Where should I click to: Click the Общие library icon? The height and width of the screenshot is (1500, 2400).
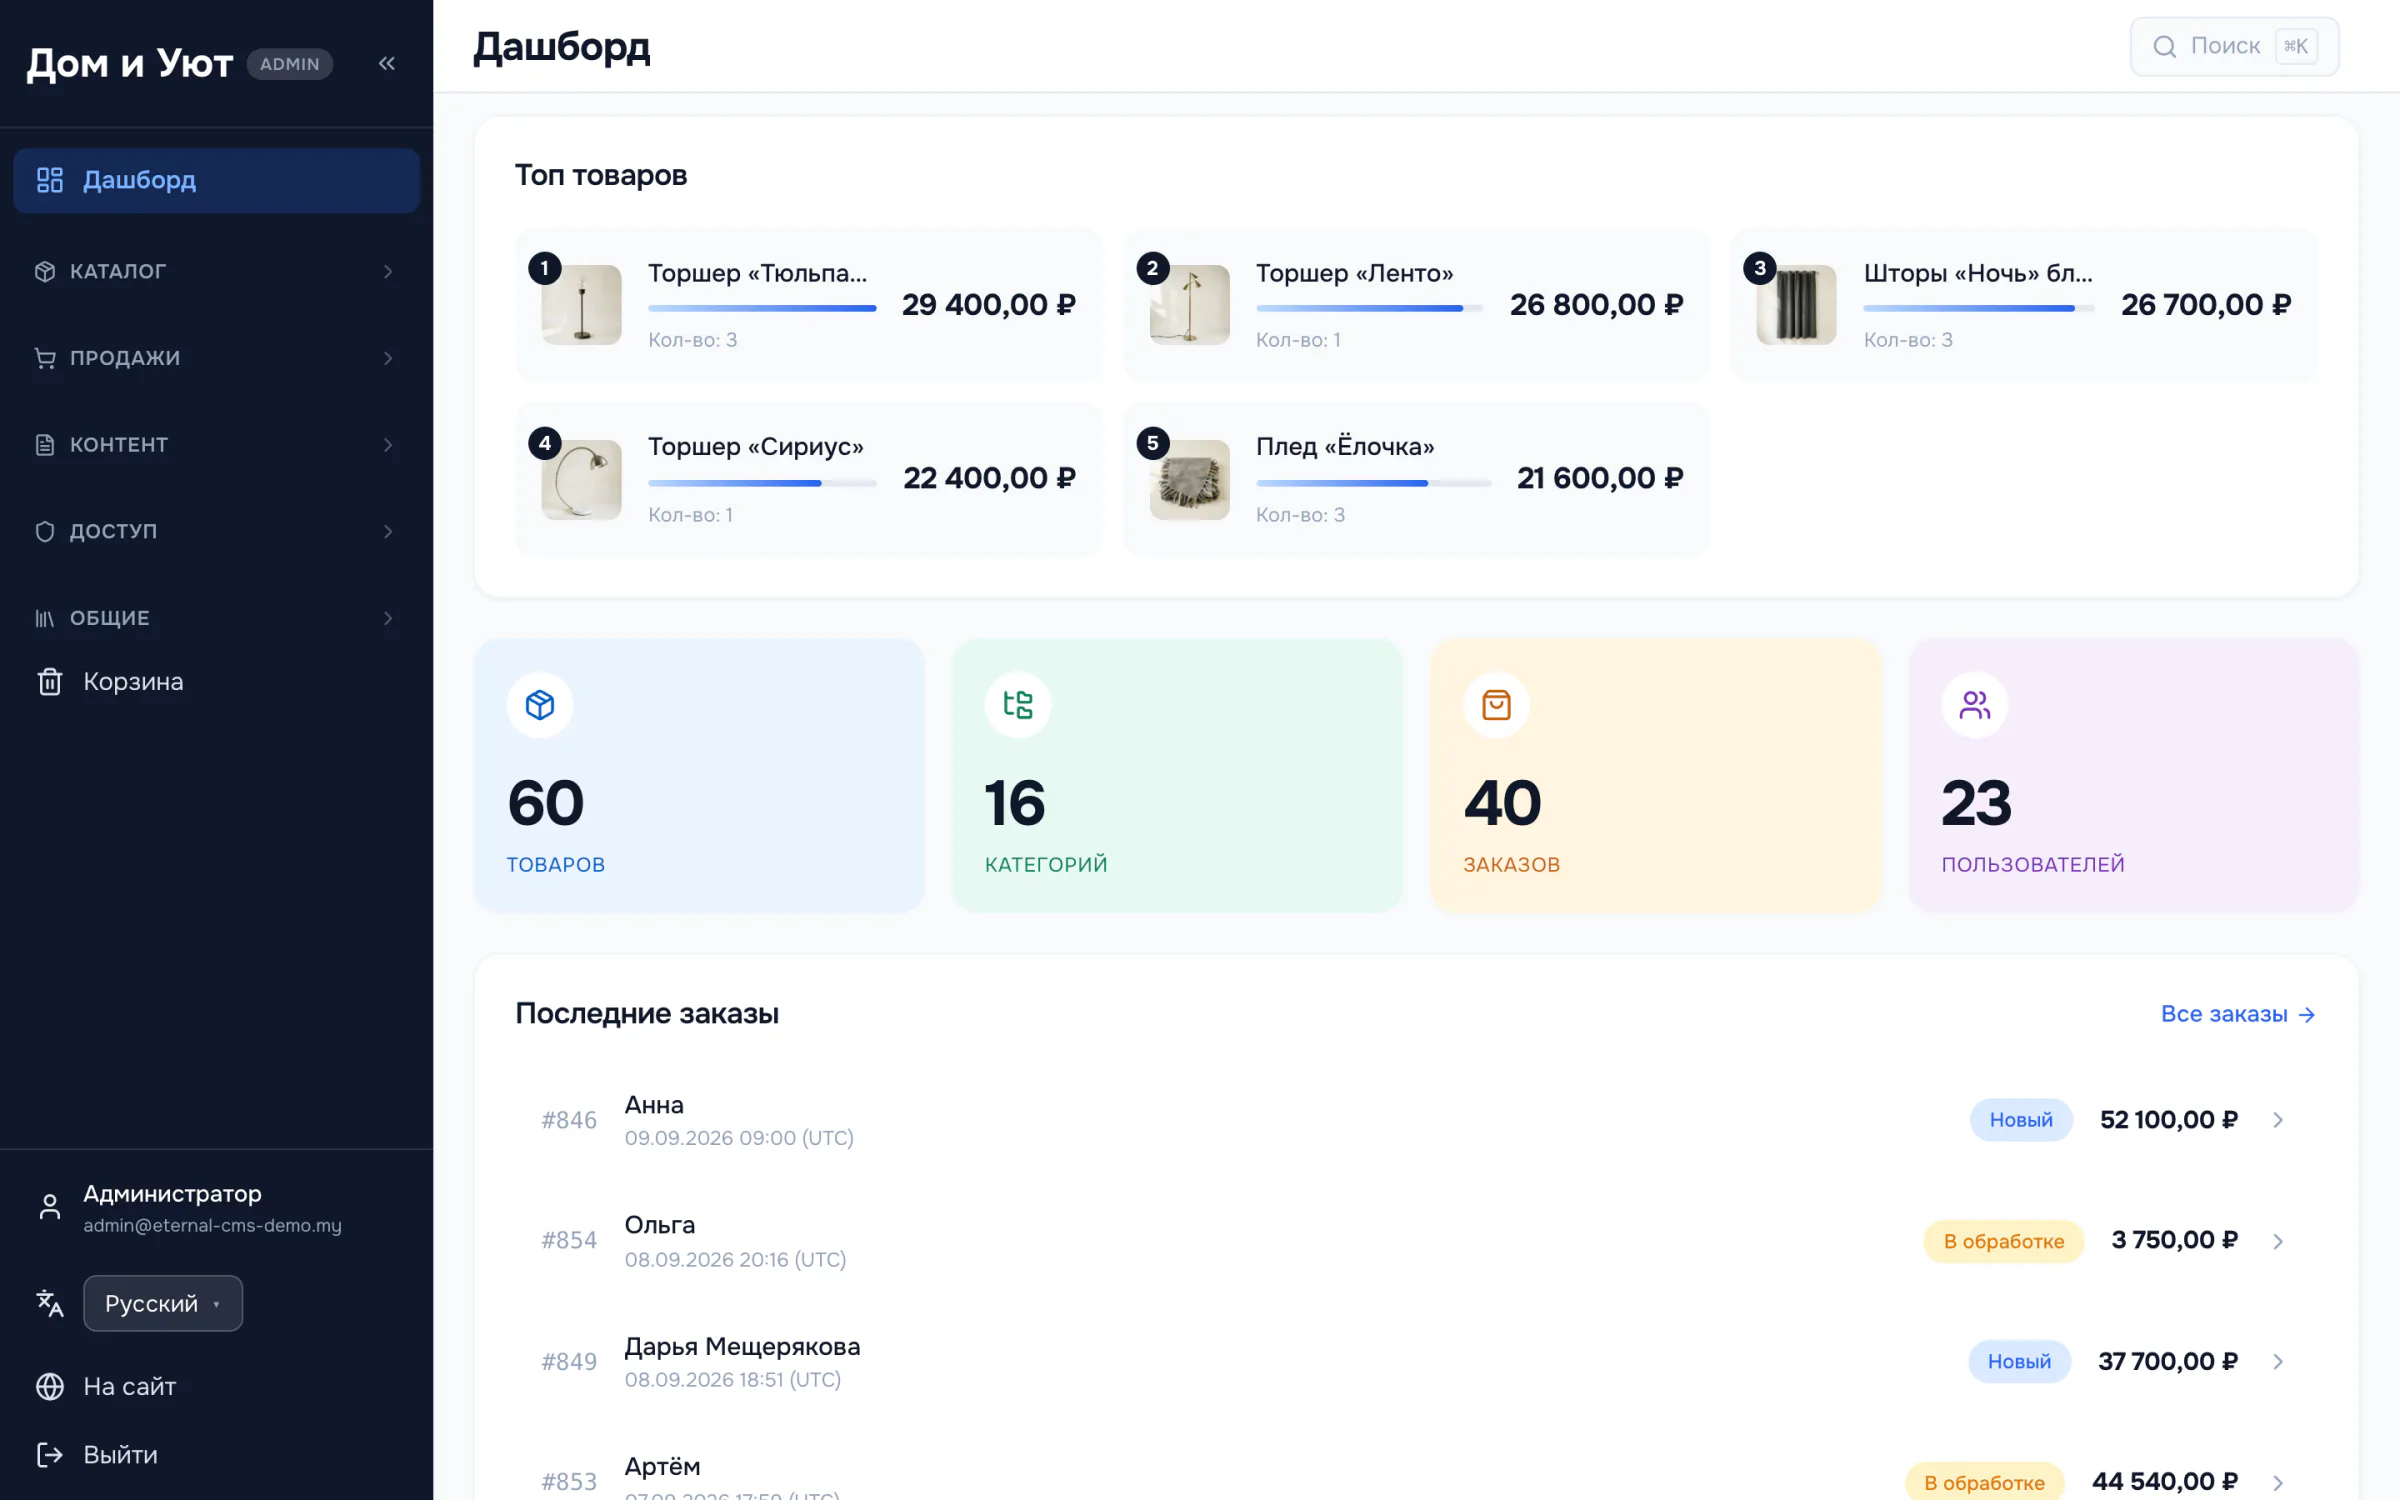45,618
